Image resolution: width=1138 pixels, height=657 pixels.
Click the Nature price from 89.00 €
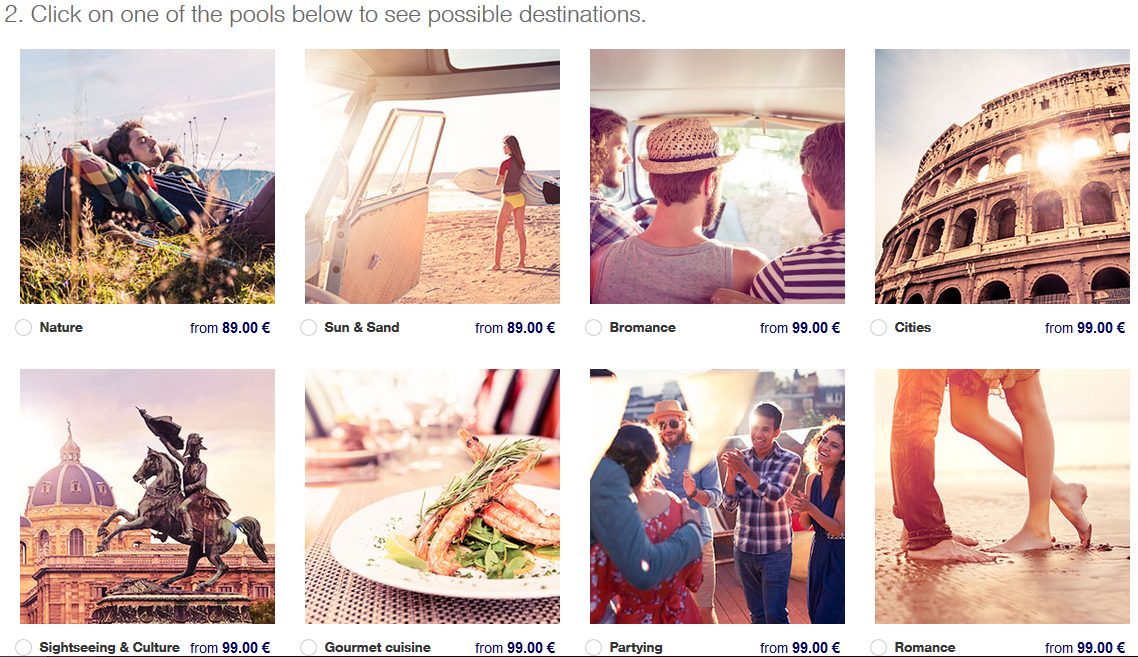coord(230,328)
